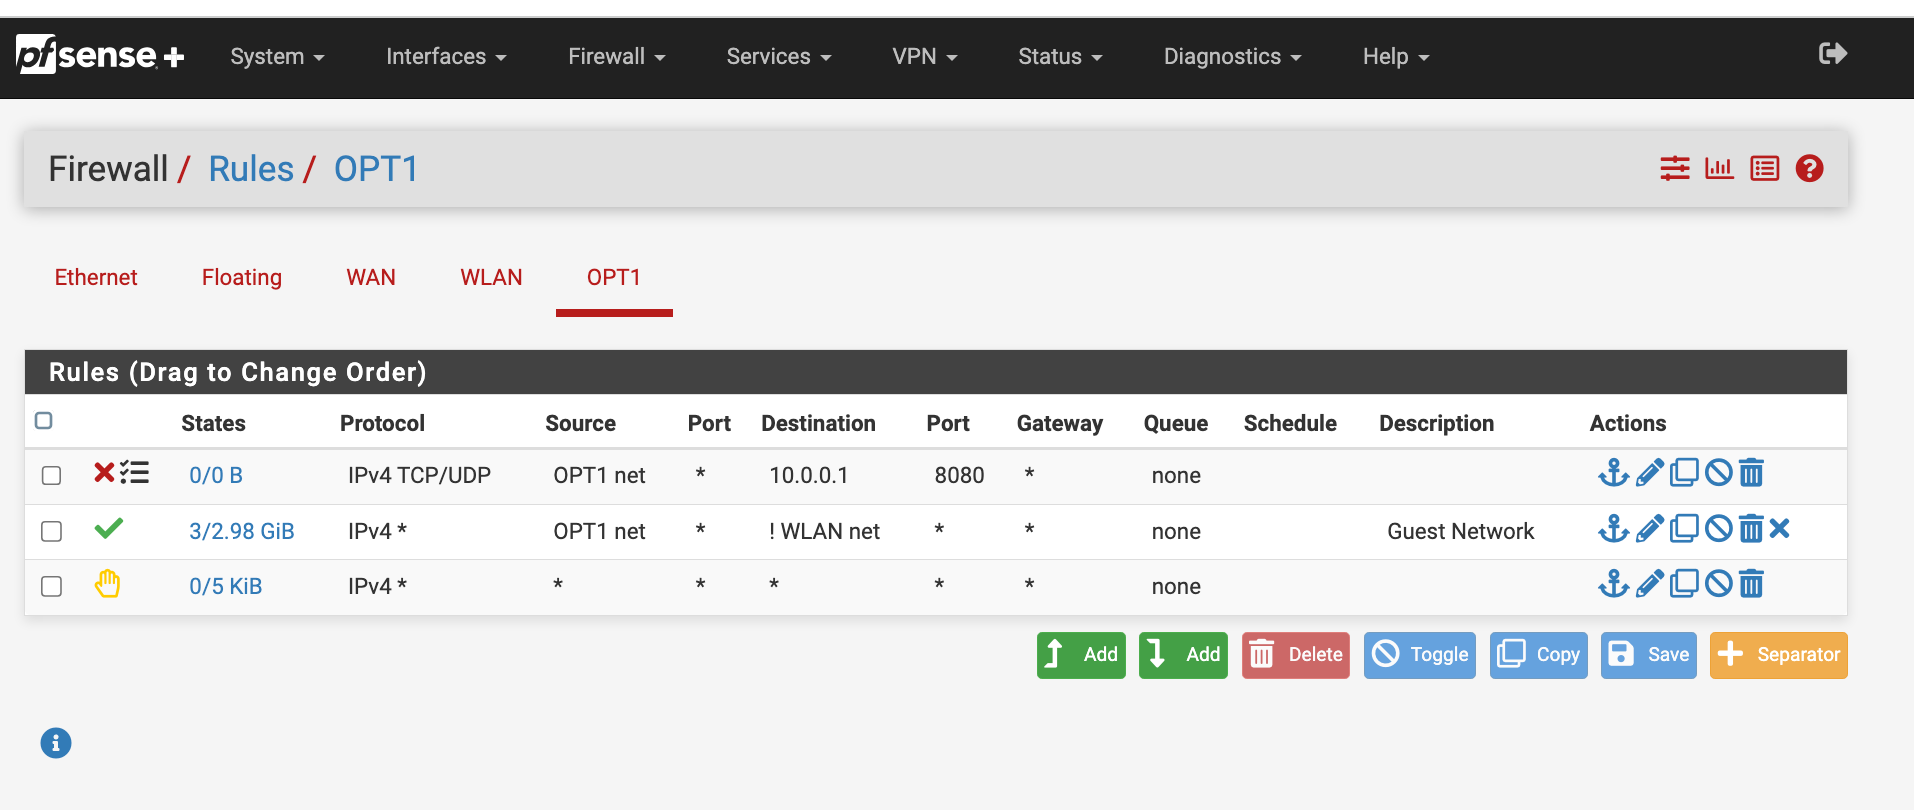Viewport: 1914px width, 810px height.
Task: Open the Interfaces dropdown menu
Action: click(446, 57)
